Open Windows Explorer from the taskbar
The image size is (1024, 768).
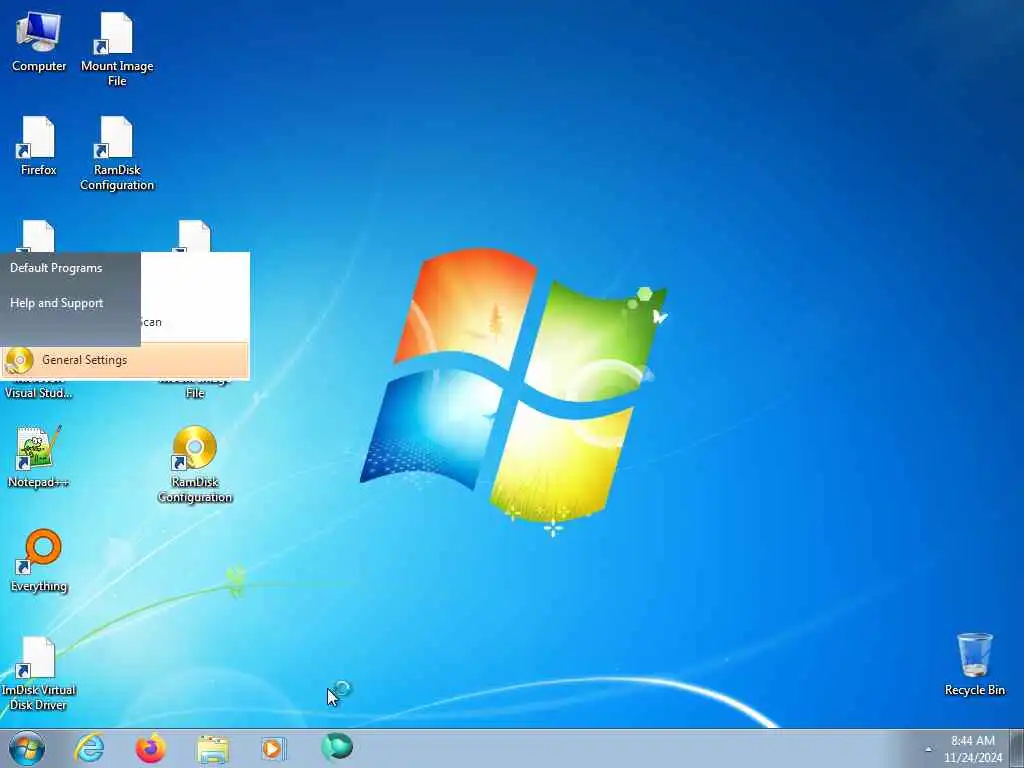coord(212,749)
